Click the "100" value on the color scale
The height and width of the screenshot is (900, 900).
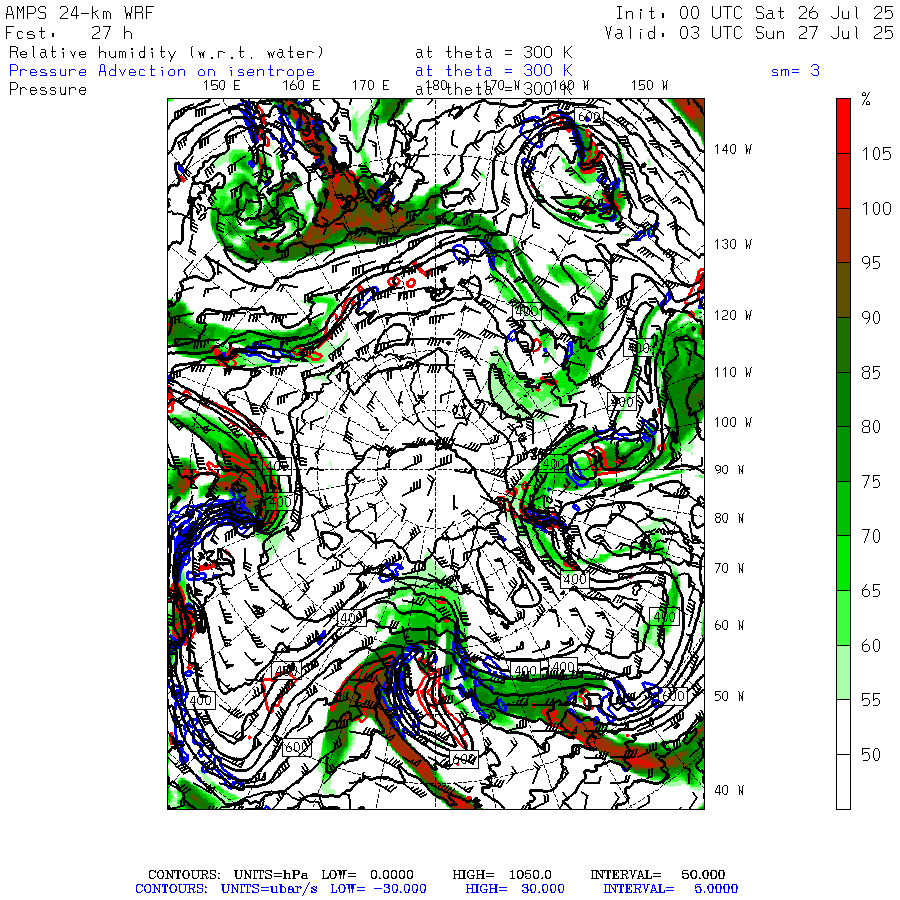pos(876,208)
